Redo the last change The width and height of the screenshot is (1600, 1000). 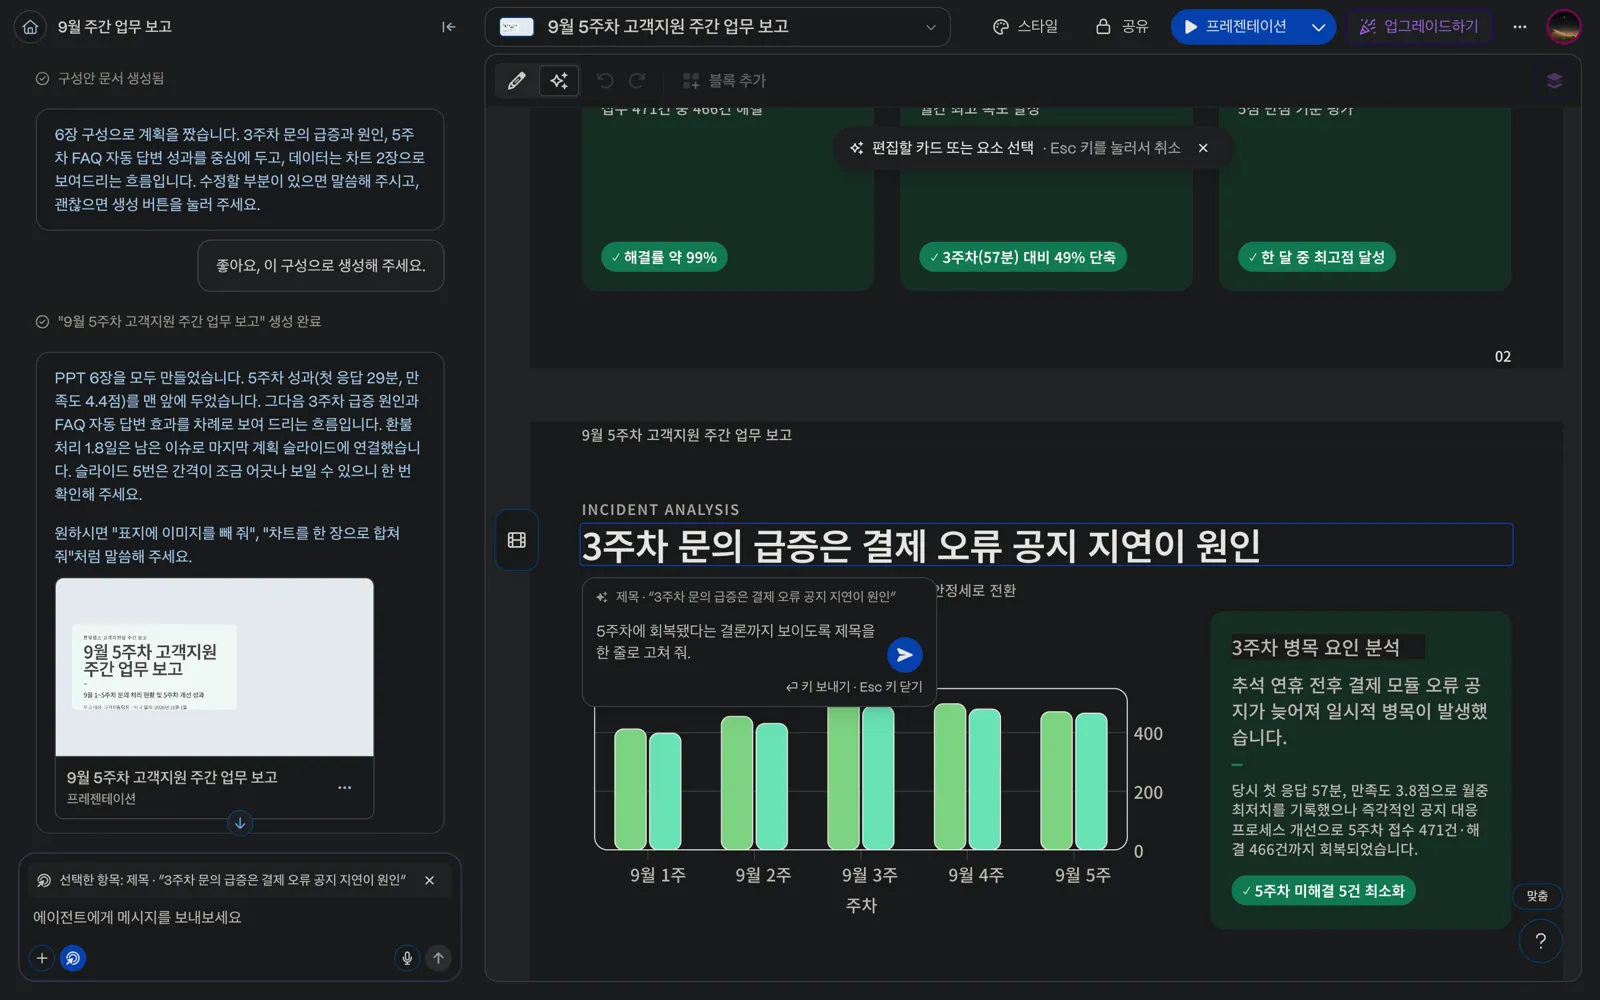(637, 80)
